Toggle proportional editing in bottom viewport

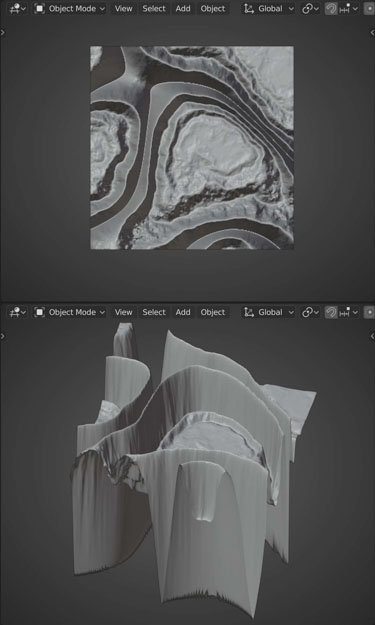tap(369, 312)
